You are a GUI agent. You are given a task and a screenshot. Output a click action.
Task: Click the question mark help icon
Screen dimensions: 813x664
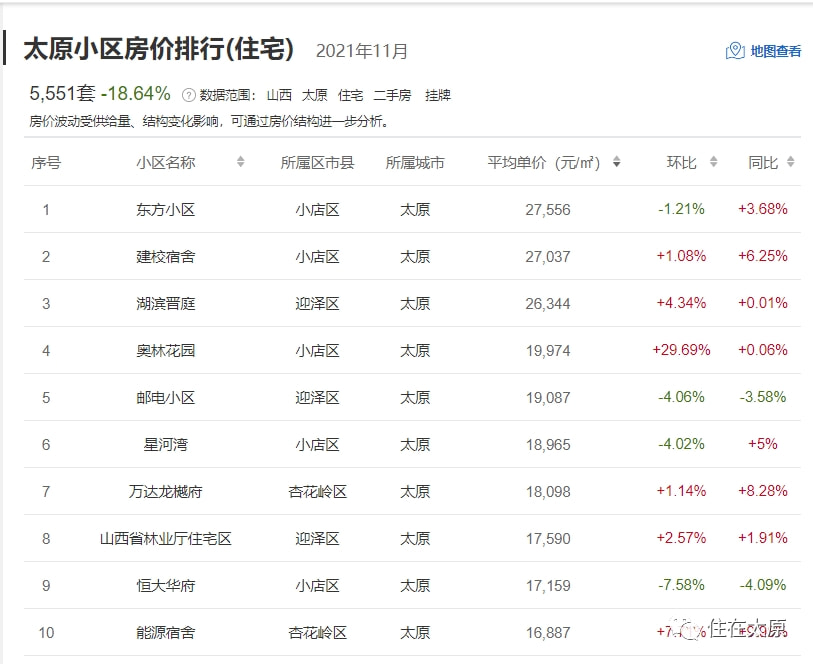(188, 95)
